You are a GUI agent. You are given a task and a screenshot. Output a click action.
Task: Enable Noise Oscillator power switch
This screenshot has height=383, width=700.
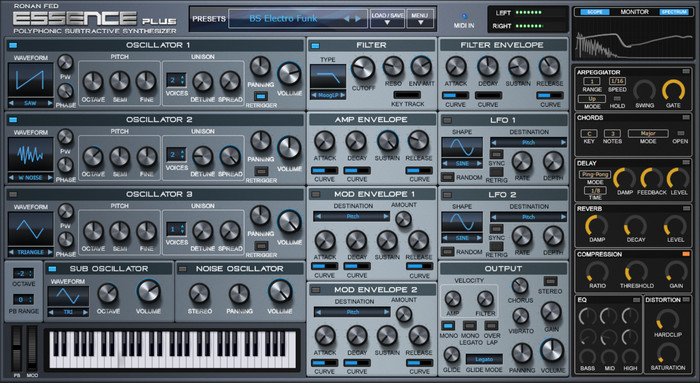[182, 269]
